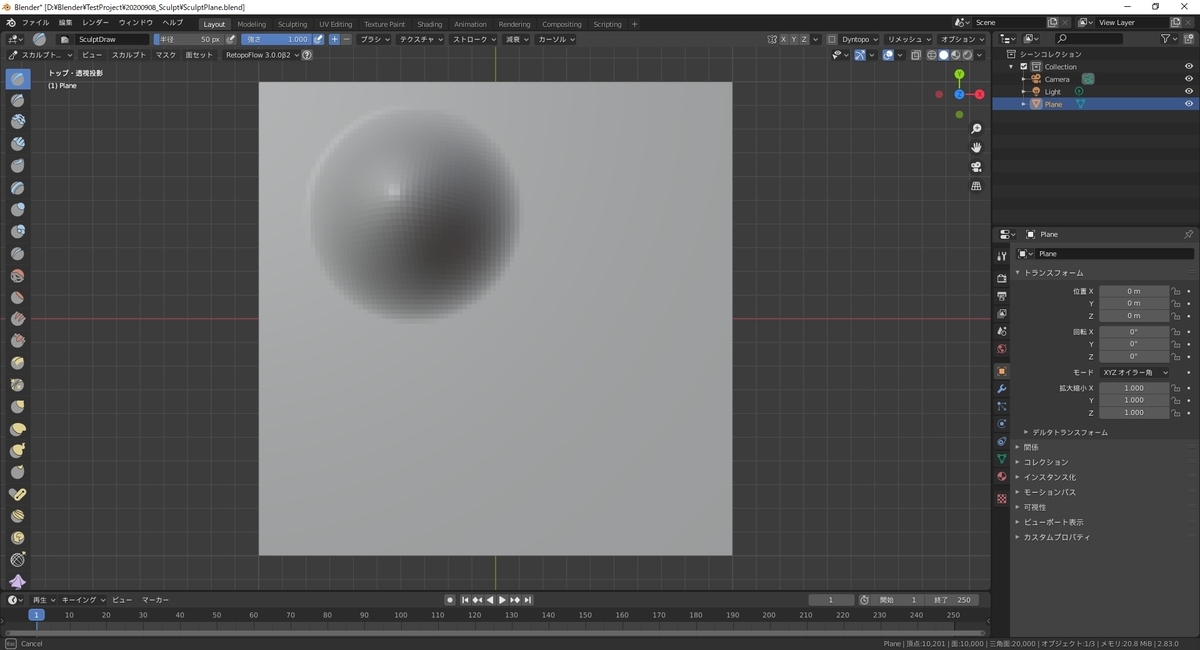Open the Modifiers wrench tab icon
1200x650 pixels.
point(1001,389)
